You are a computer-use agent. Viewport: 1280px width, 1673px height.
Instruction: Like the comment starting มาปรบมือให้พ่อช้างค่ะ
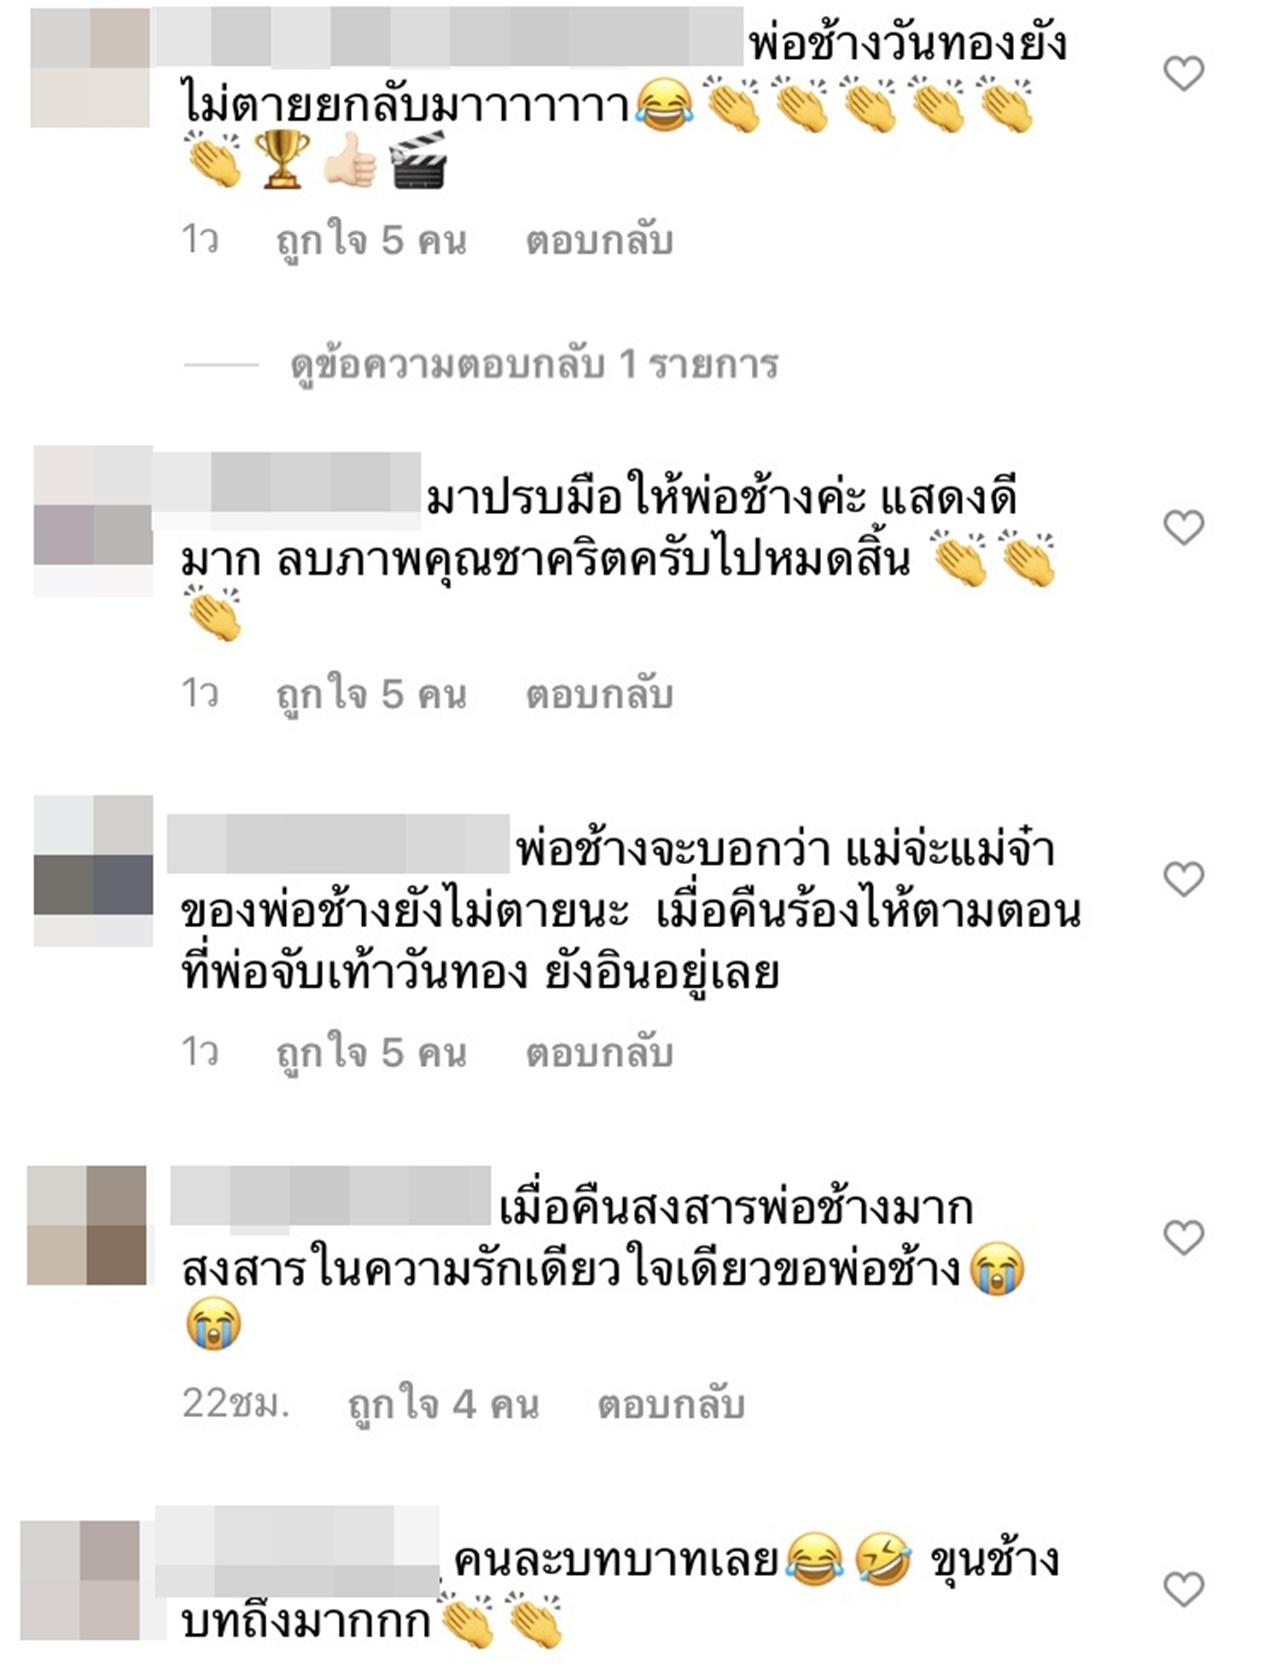[1184, 527]
